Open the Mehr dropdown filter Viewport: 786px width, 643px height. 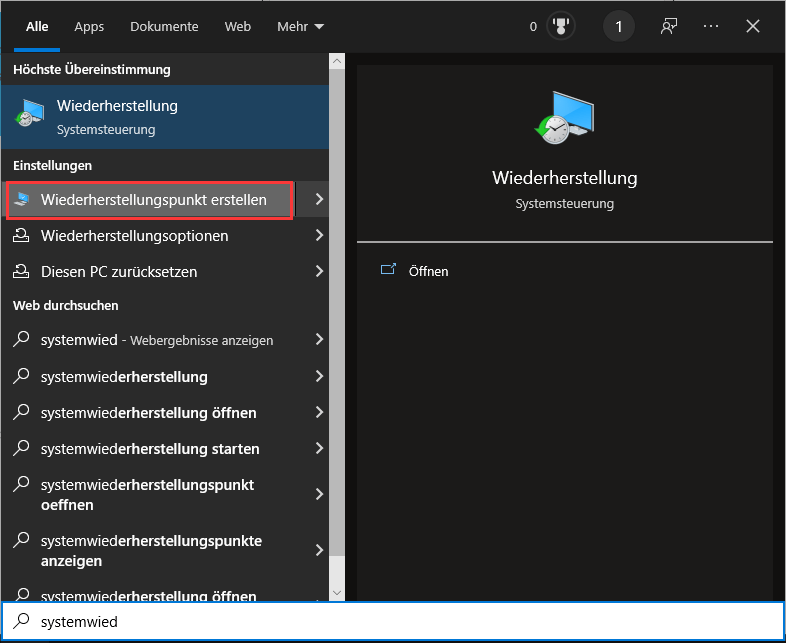tap(301, 27)
